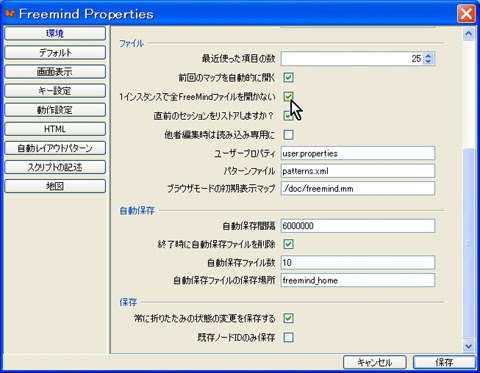Click the FreeMind butterfly title bar icon
This screenshot has height=373, width=480.
(10, 14)
